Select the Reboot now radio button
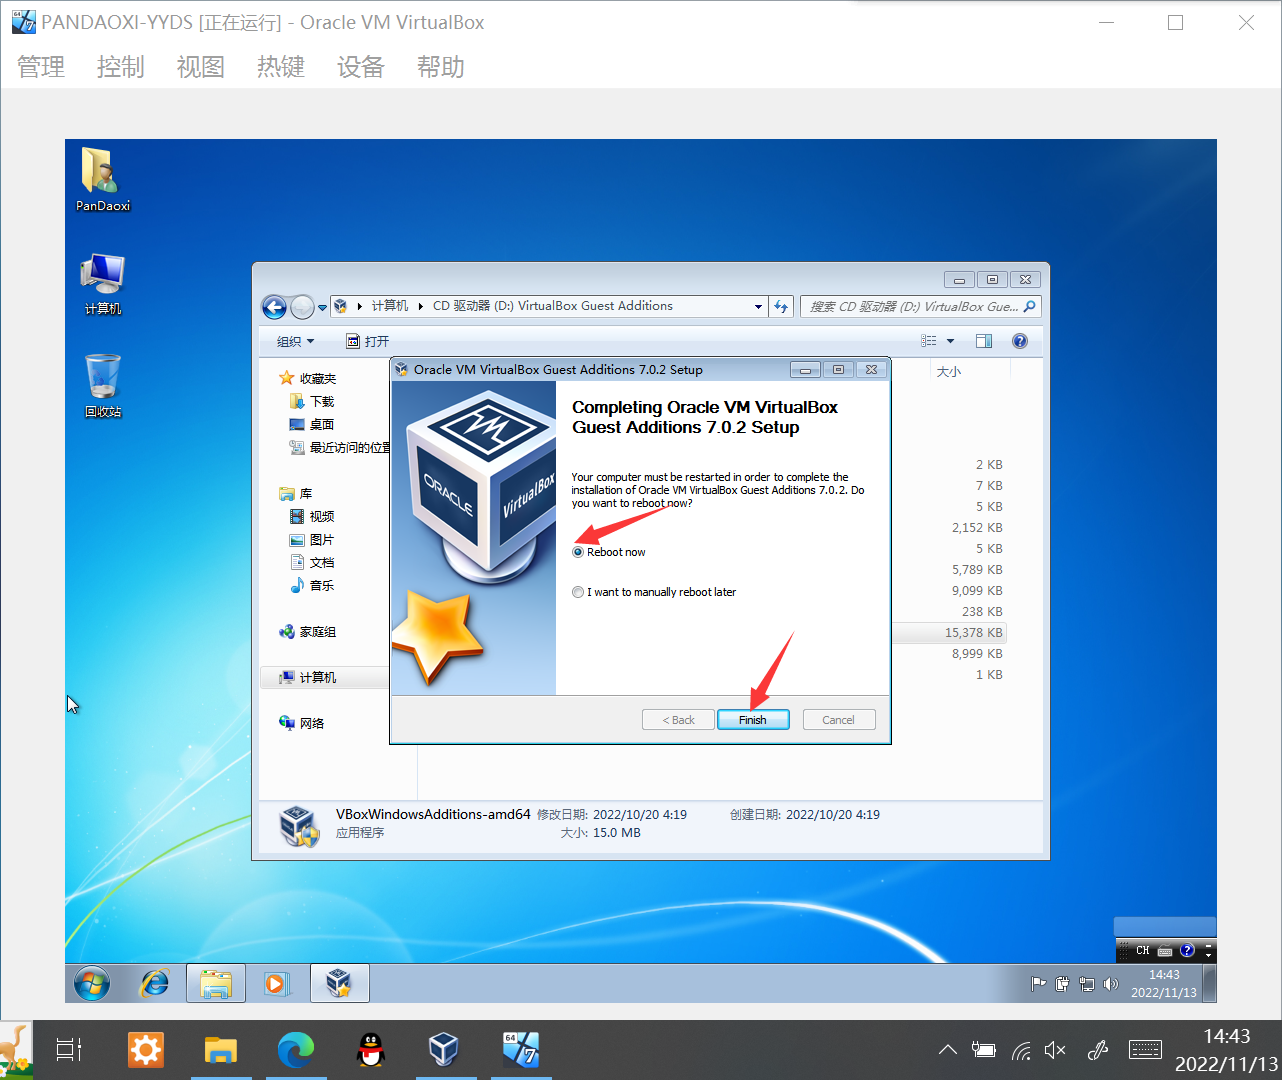 578,552
